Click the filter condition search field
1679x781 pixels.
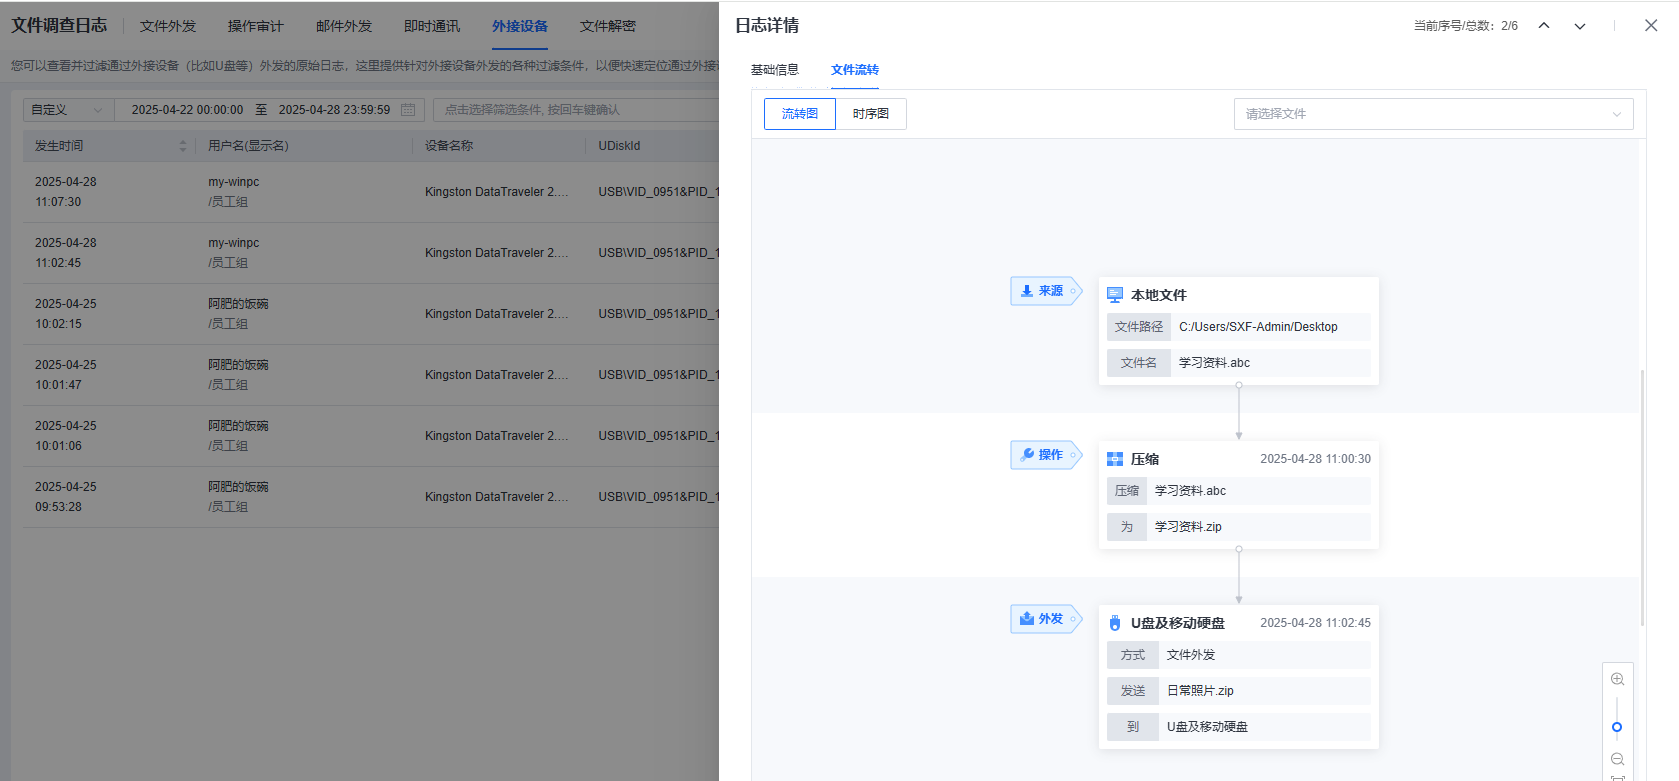click(575, 110)
